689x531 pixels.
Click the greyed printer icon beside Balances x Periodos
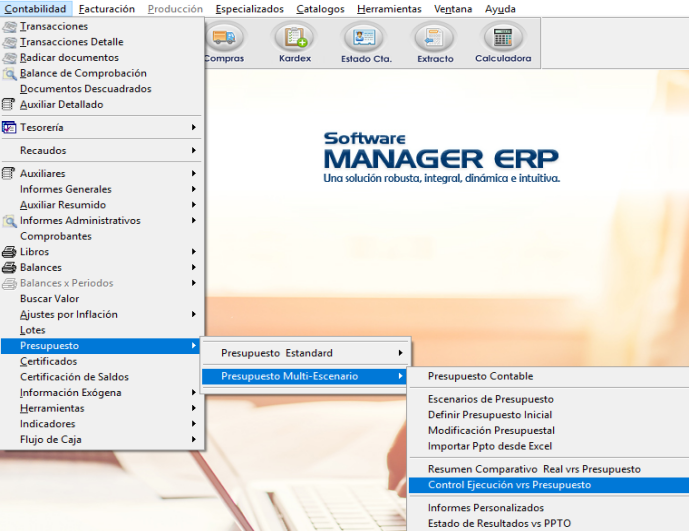pos(9,283)
